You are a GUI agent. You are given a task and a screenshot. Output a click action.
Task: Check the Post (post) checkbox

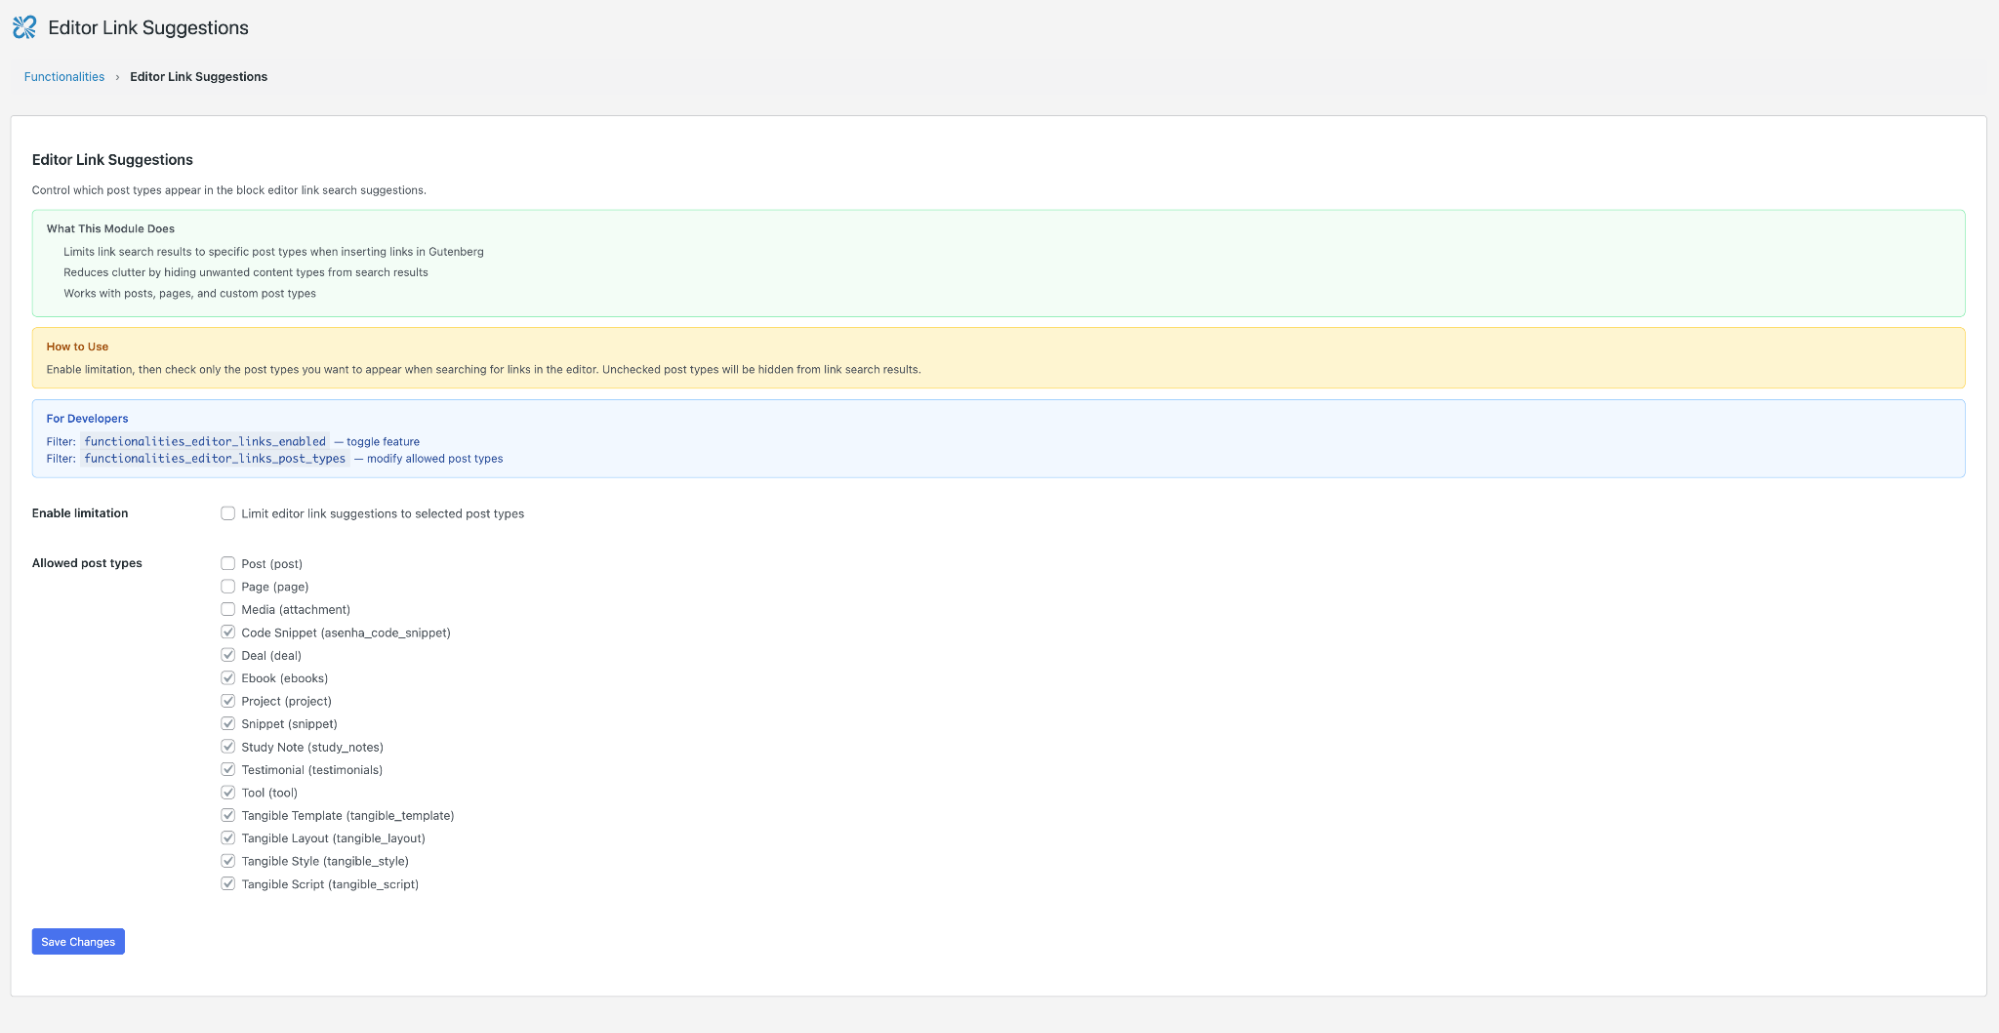point(228,563)
